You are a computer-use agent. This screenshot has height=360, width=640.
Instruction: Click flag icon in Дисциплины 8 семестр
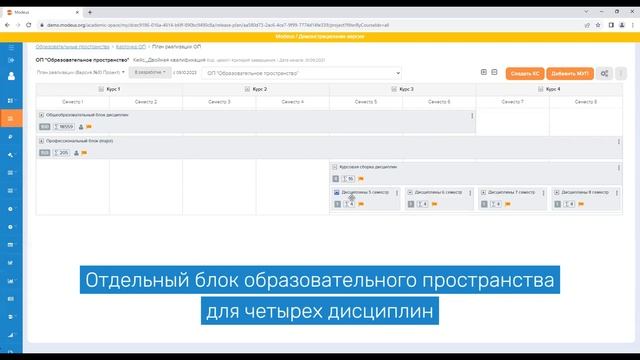pyautogui.click(x=581, y=204)
